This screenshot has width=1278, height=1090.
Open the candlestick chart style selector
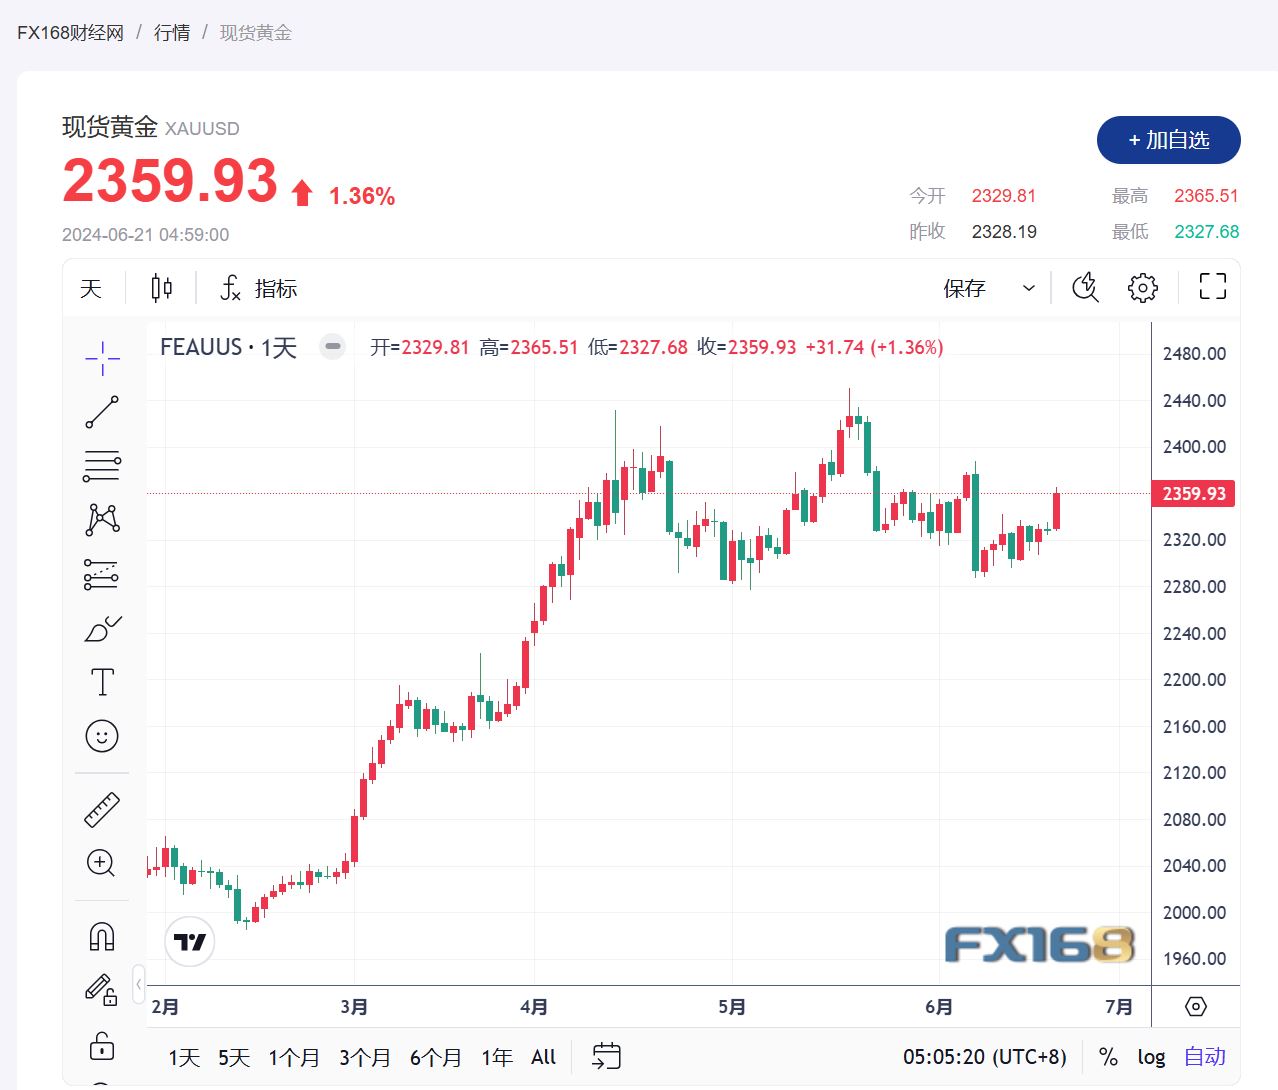(x=161, y=288)
